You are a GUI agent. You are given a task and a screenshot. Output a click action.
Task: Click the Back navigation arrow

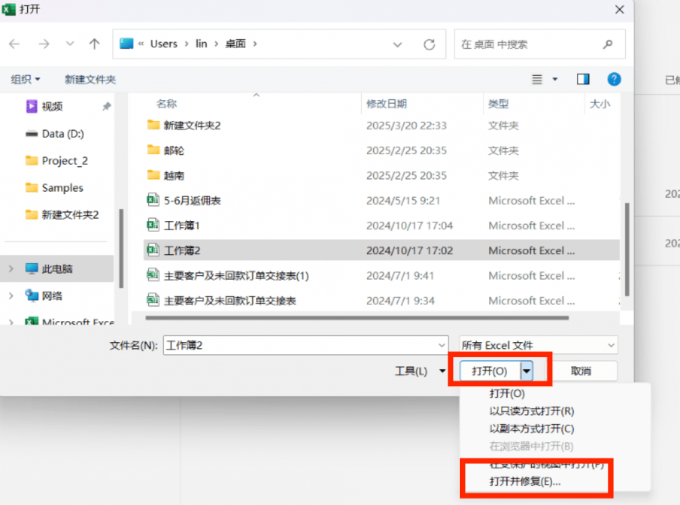tap(14, 44)
